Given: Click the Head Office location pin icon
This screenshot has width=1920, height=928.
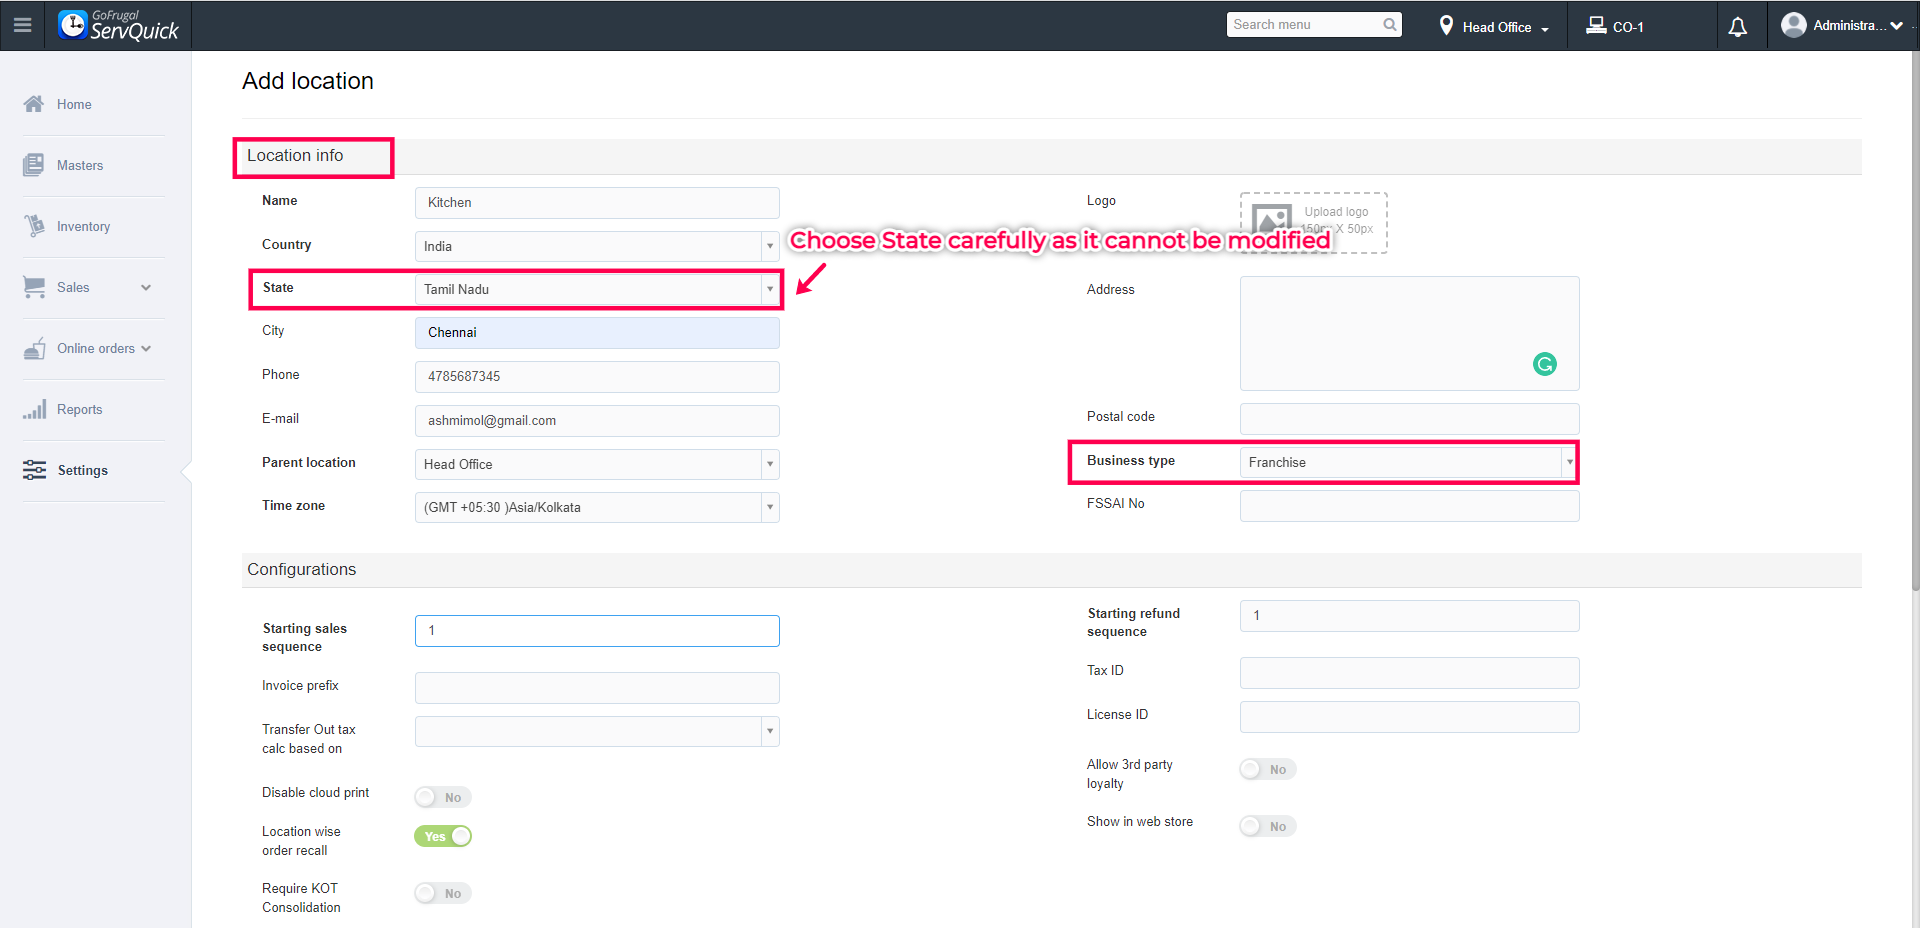Looking at the screenshot, I should click(1446, 25).
